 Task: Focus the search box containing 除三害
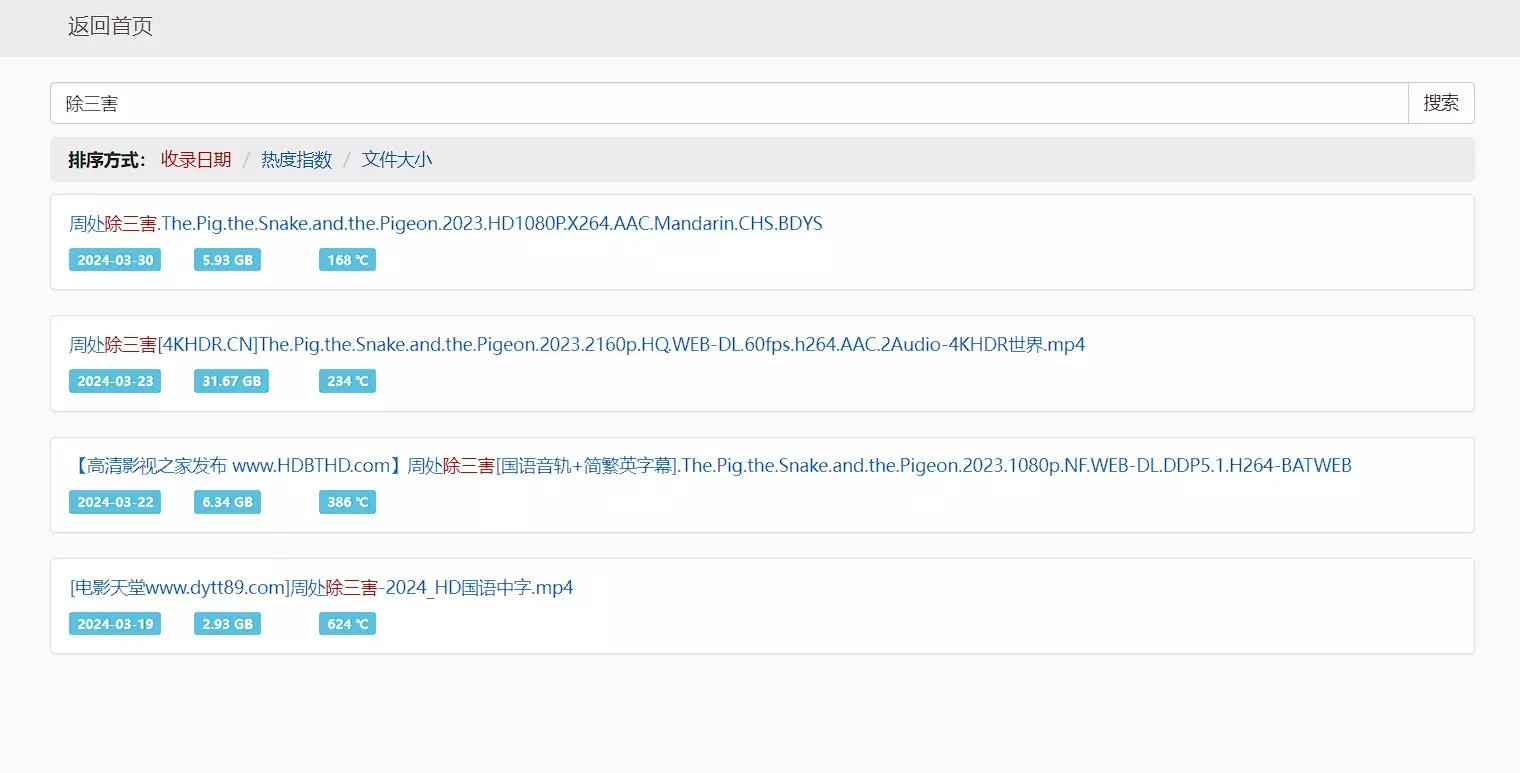click(728, 103)
